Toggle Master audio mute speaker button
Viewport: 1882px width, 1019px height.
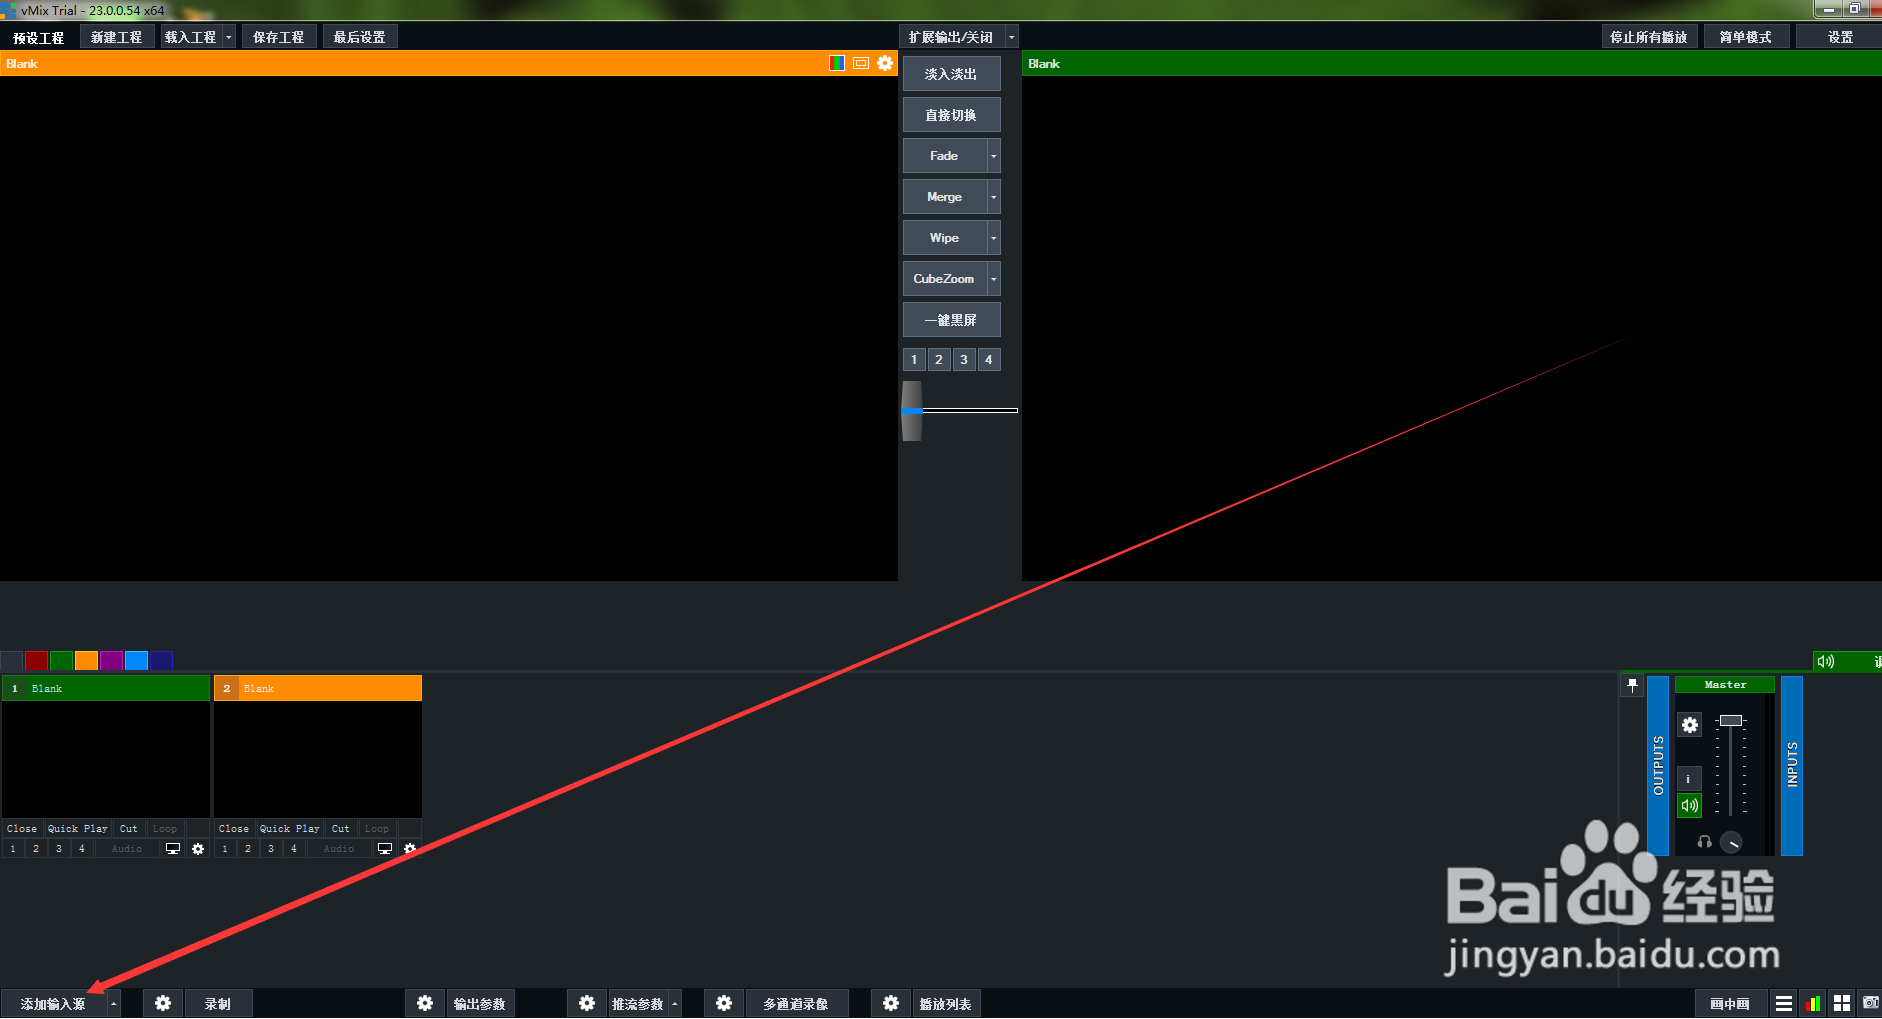point(1689,805)
